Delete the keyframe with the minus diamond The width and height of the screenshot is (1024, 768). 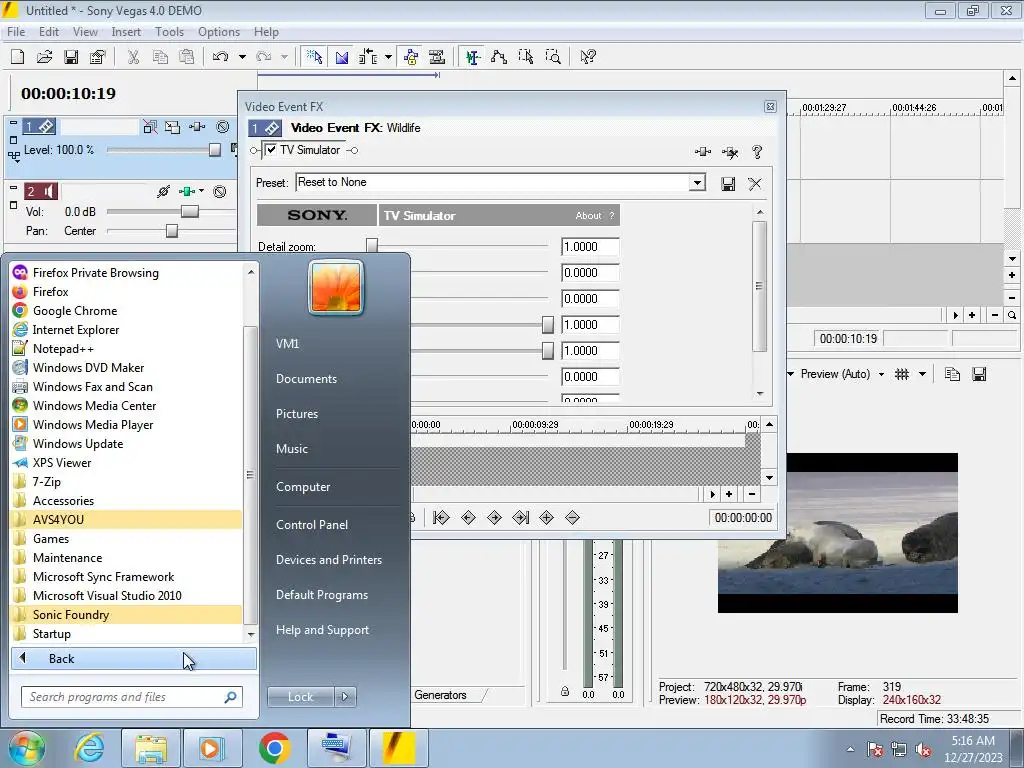coord(573,518)
